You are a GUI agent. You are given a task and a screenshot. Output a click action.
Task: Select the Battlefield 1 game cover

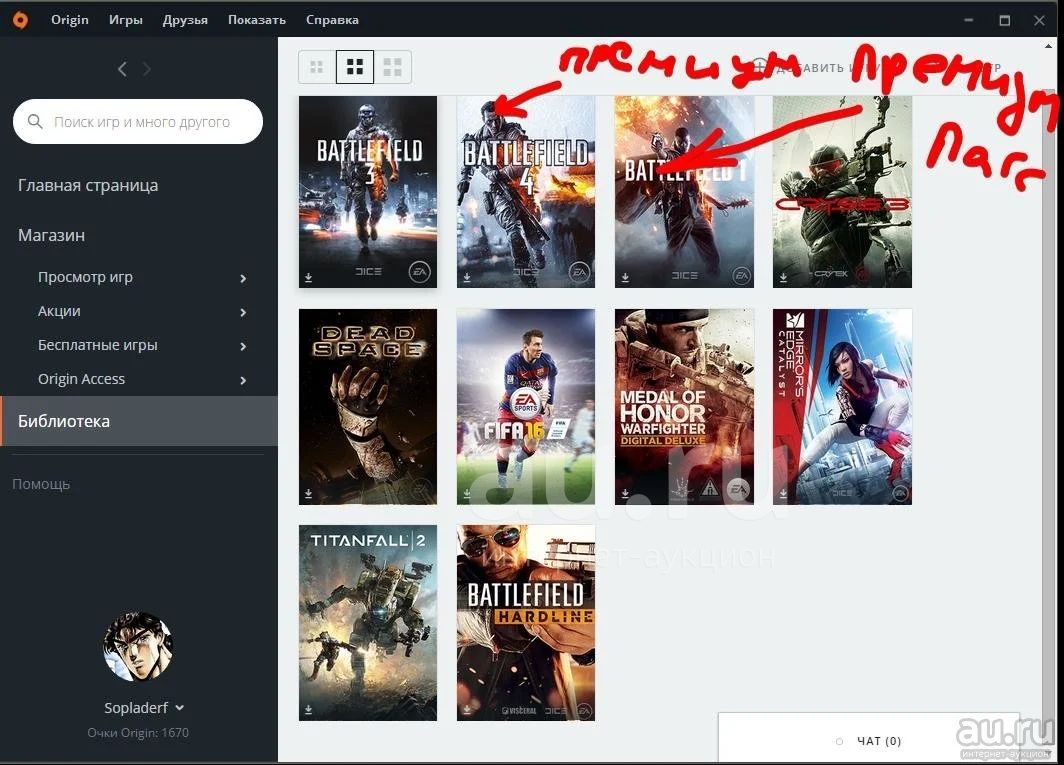click(x=684, y=191)
